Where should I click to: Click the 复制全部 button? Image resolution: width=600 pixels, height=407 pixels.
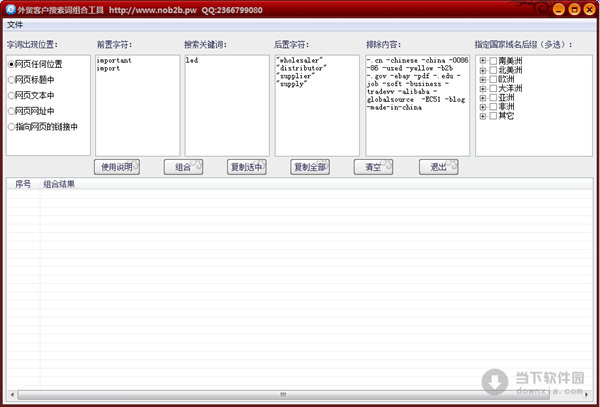click(x=311, y=167)
